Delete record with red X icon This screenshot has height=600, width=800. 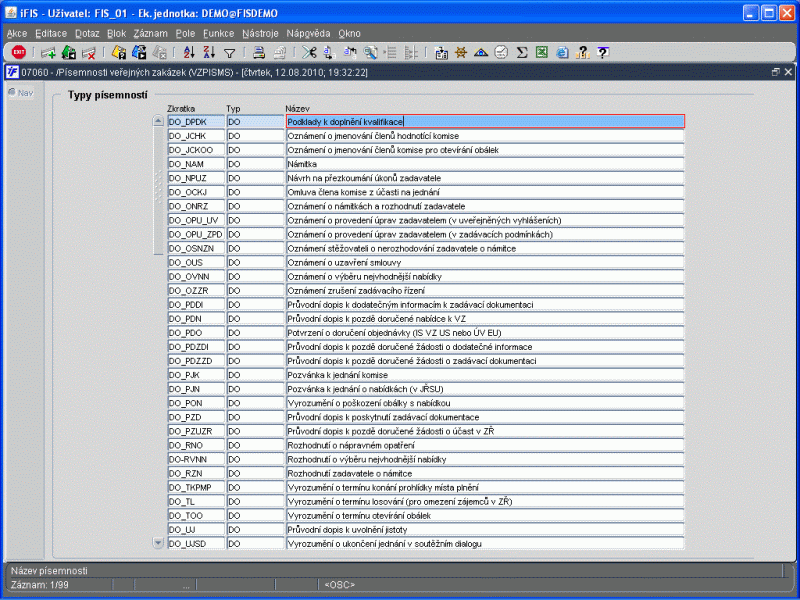(89, 52)
